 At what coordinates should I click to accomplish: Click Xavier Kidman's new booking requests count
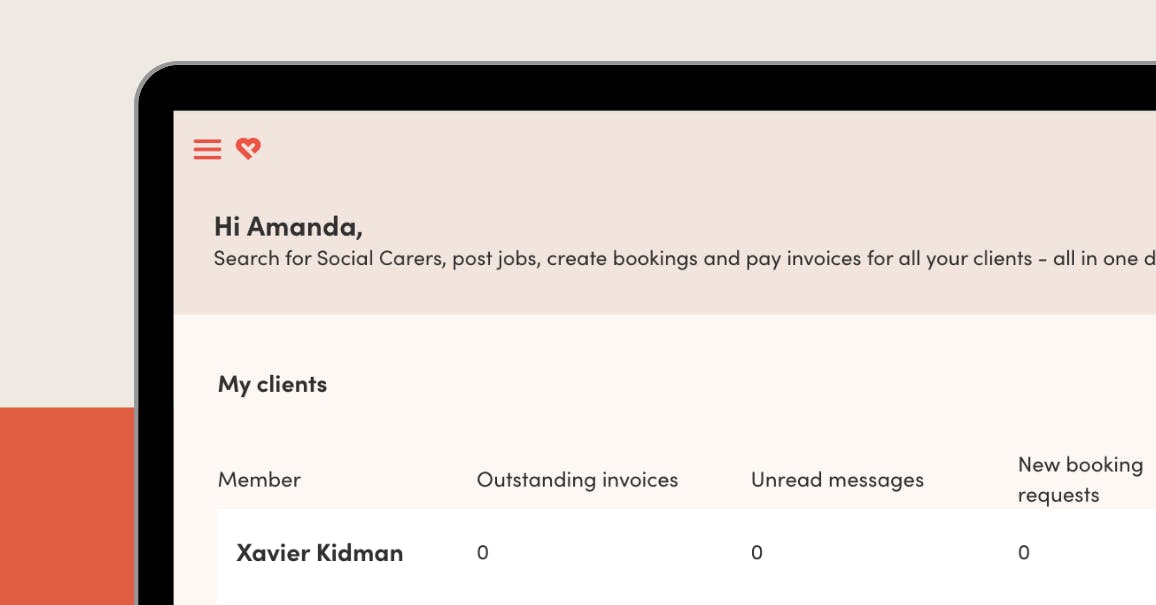pos(1023,552)
